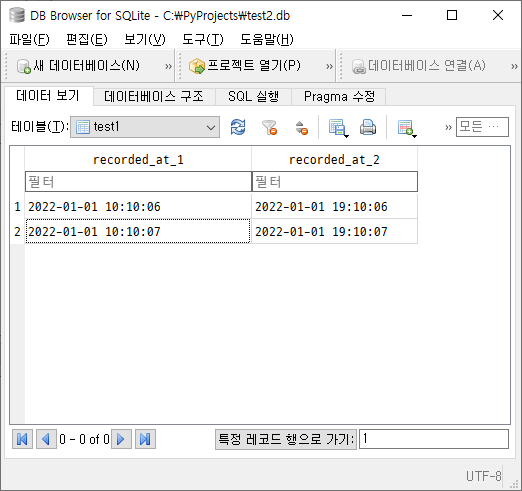Viewport: 522px width, 491px height.
Task: Open the 도구(T) menu
Action: click(x=203, y=39)
